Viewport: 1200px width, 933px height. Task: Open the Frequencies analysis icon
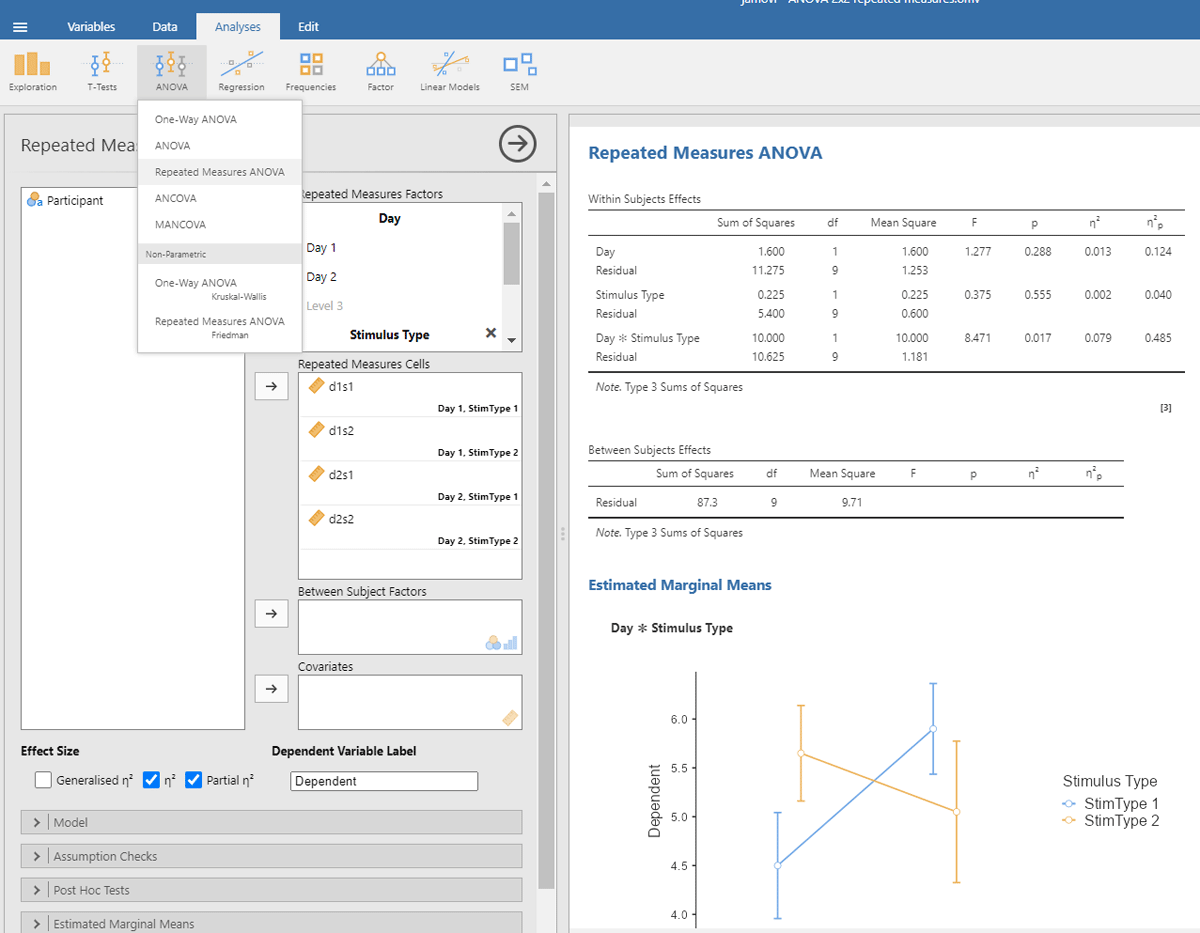310,71
